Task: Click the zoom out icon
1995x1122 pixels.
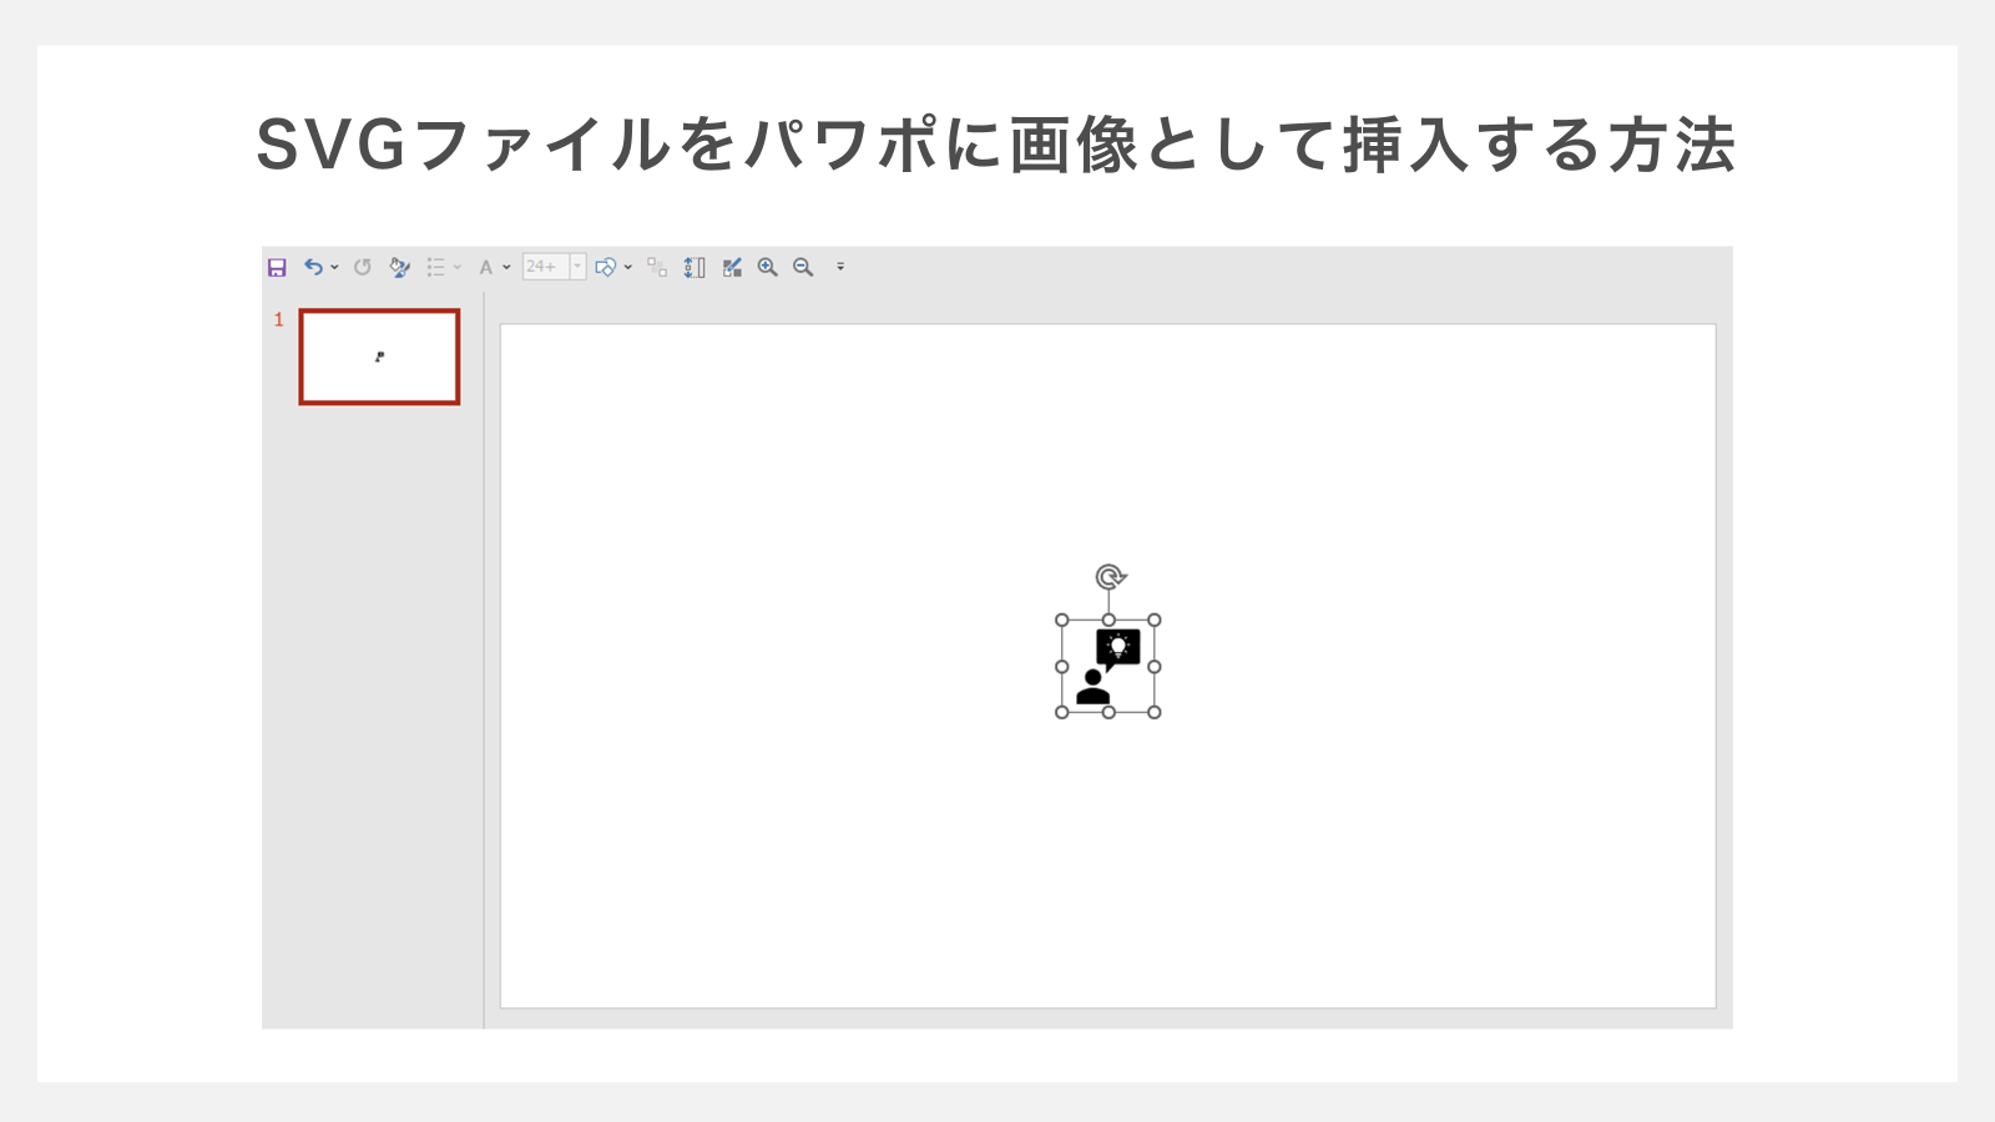Action: coord(804,267)
